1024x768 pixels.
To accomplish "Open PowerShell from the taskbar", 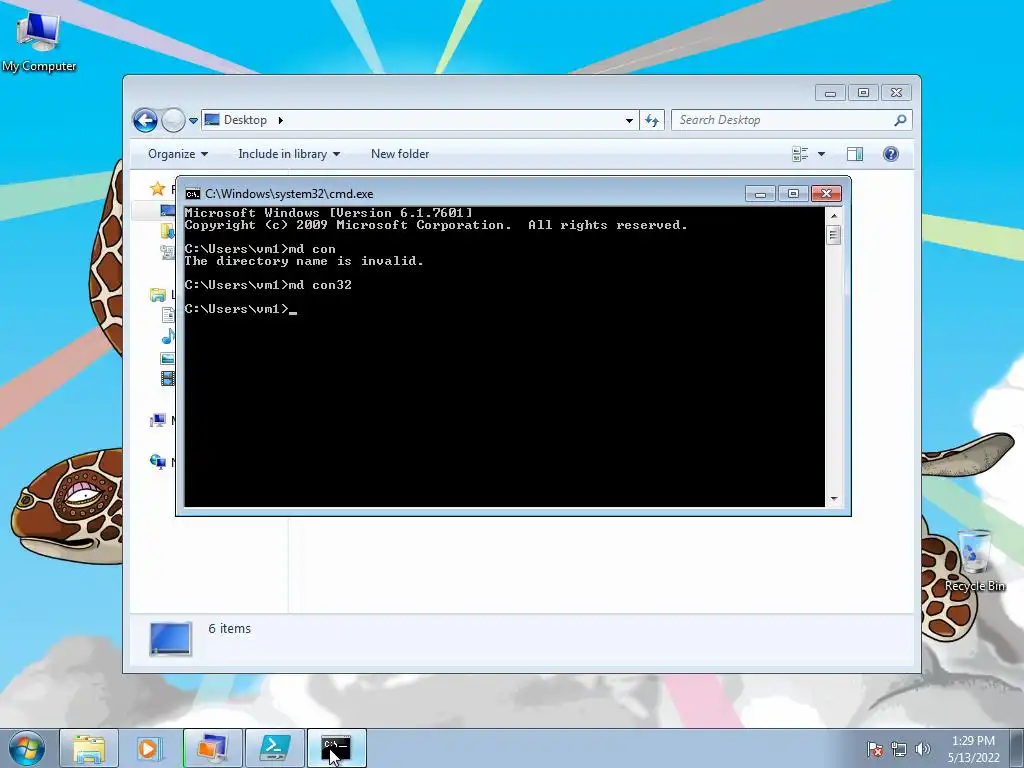I will click(275, 748).
